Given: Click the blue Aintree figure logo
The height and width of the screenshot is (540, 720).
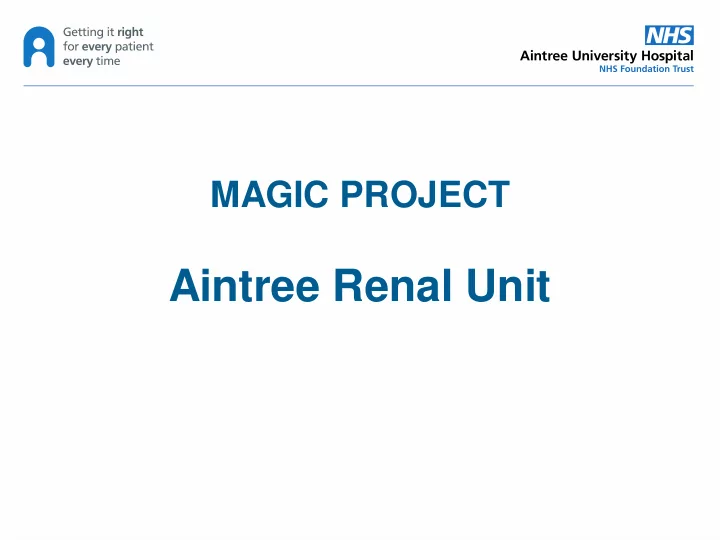Looking at the screenshot, I should (x=39, y=47).
